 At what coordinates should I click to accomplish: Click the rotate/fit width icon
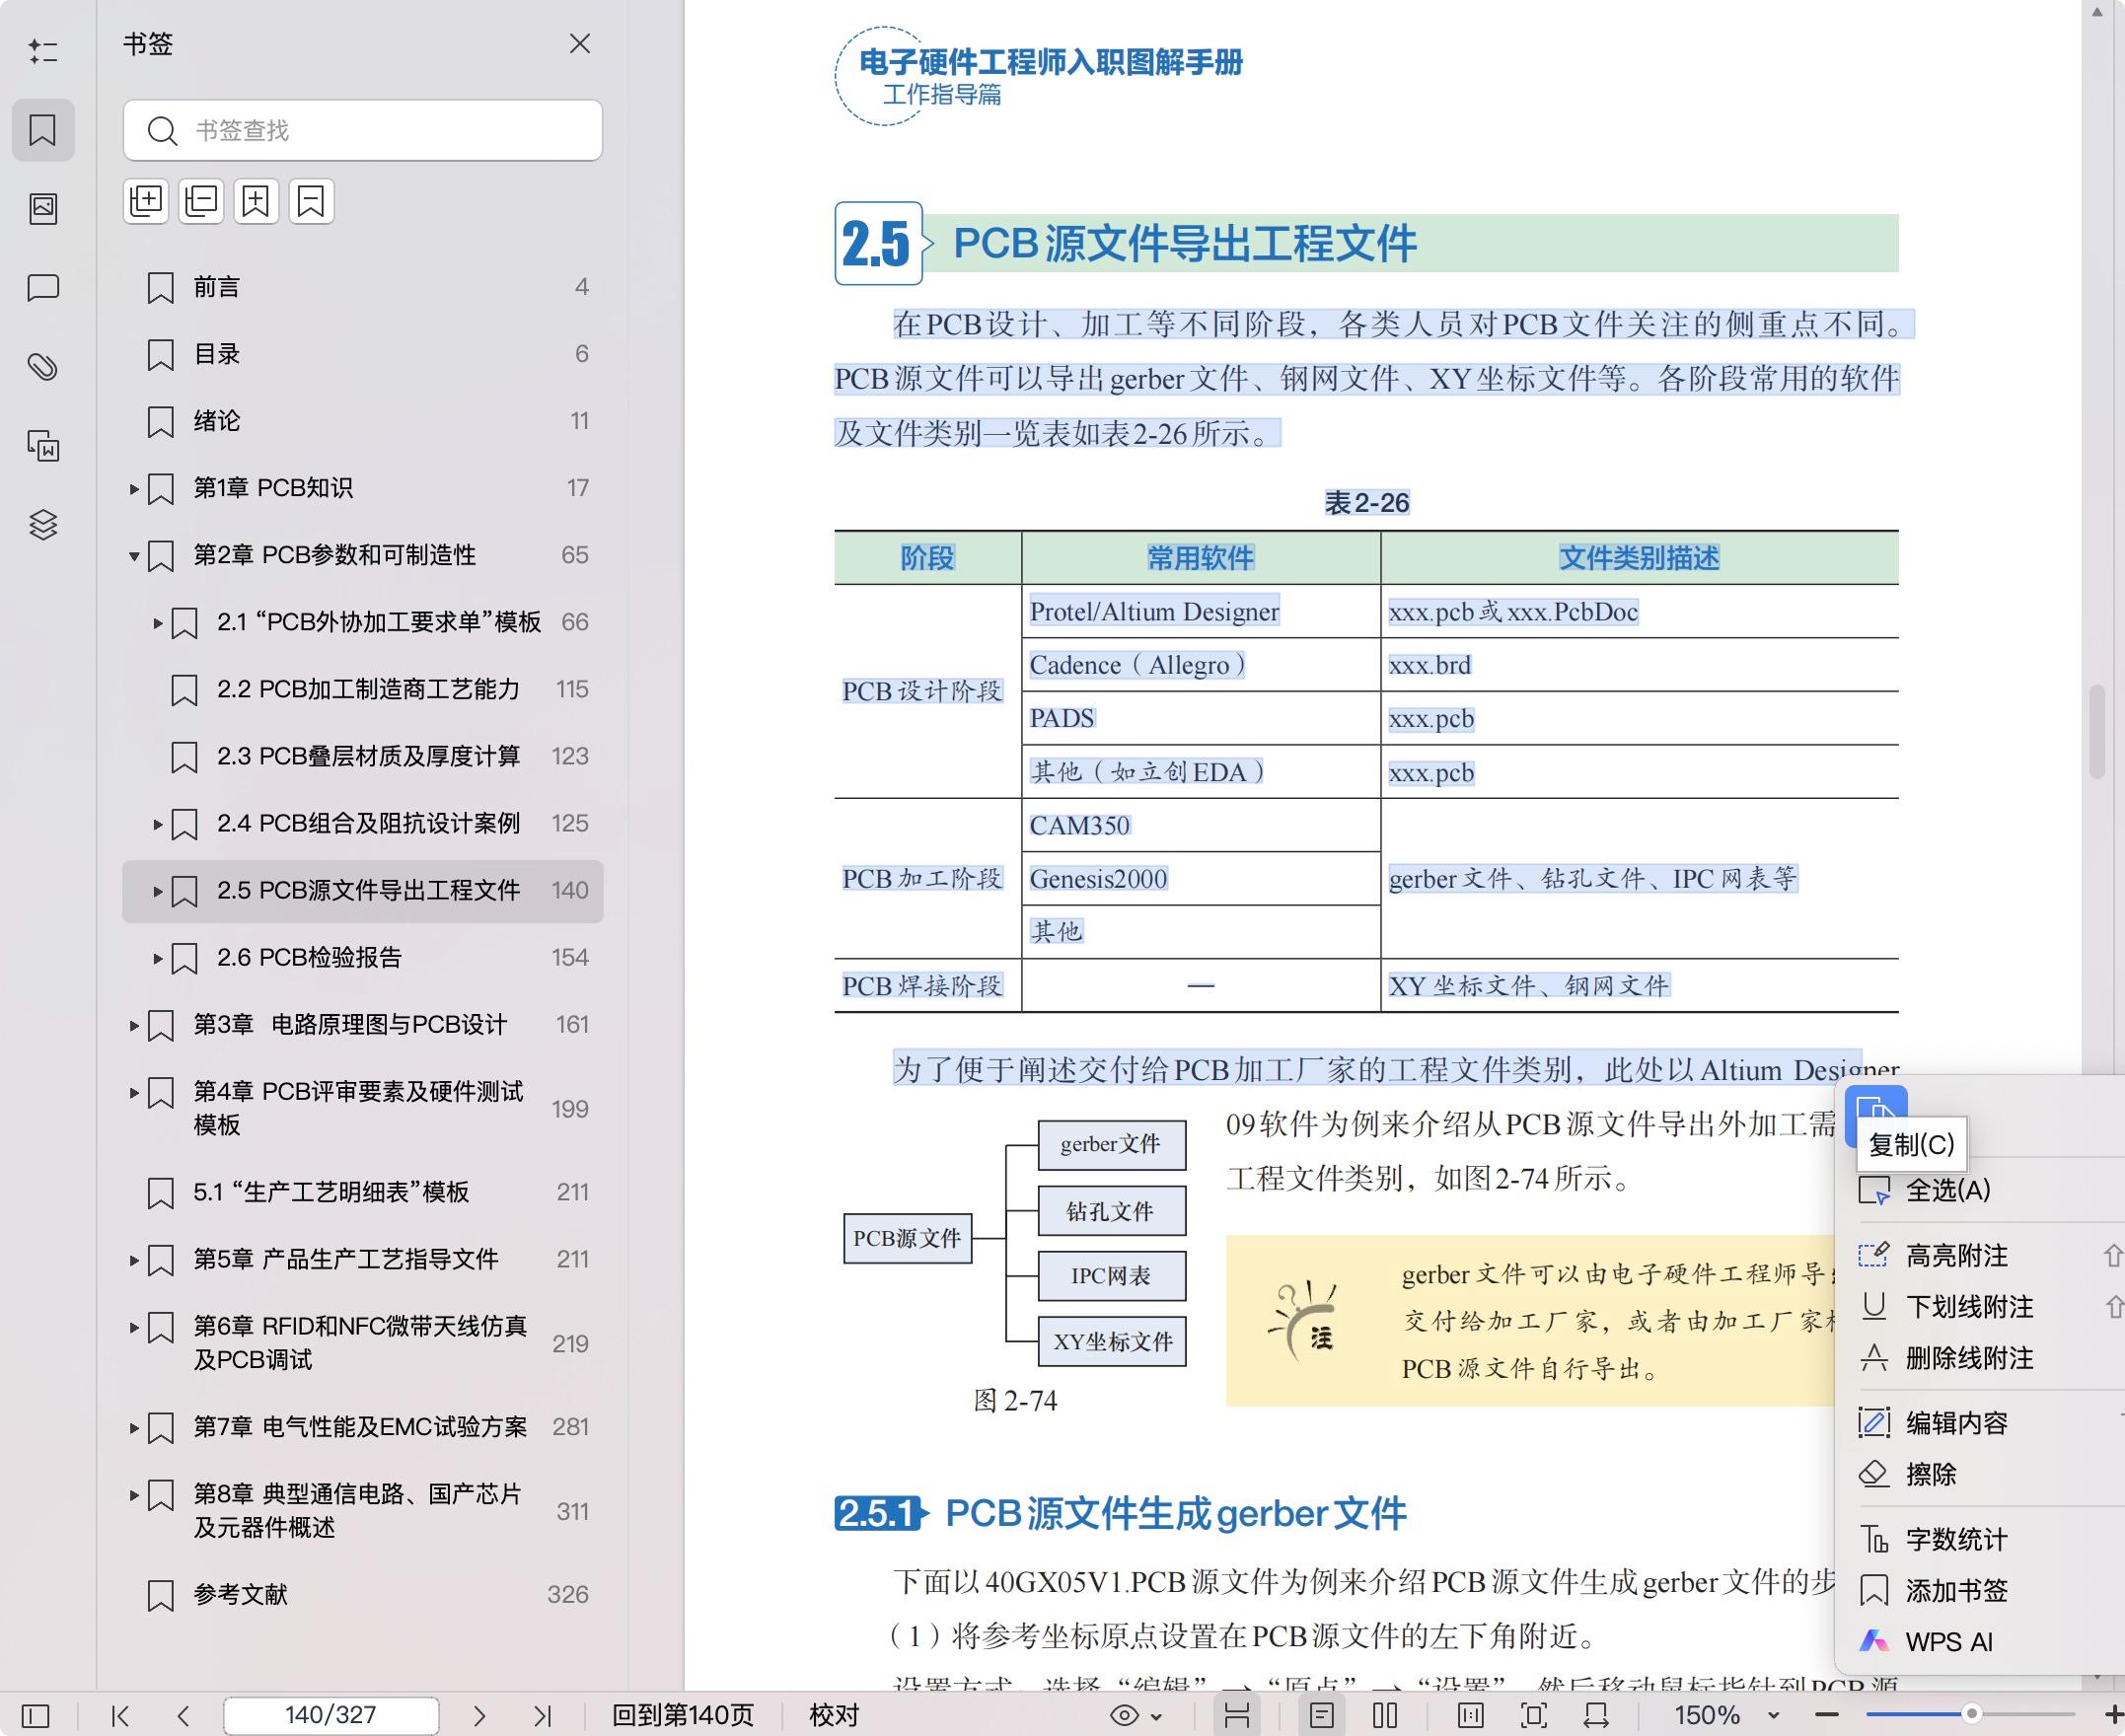tap(1596, 1716)
